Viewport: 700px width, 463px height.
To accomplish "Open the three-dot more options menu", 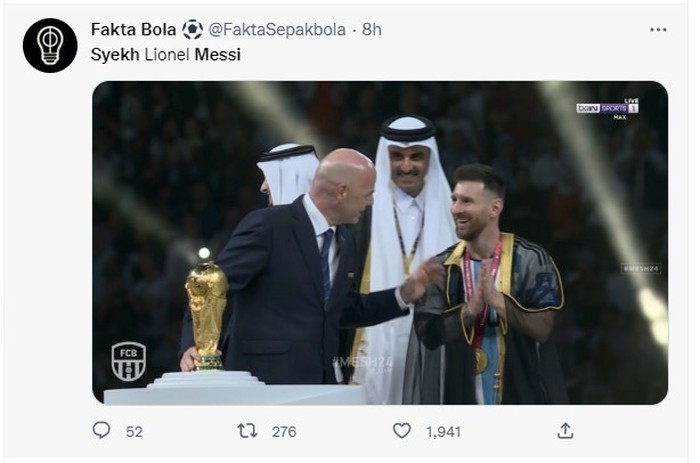I will (x=657, y=30).
